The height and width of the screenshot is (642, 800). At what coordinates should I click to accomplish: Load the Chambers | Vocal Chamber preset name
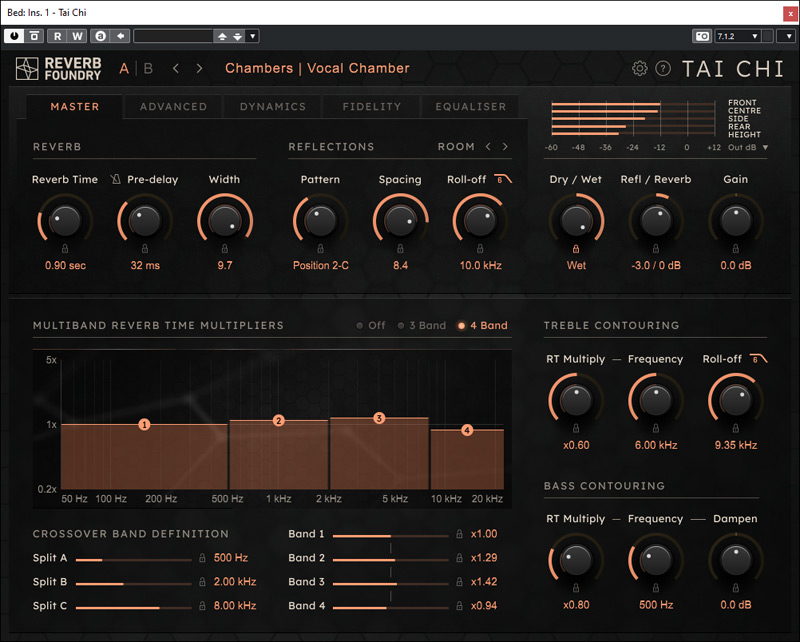pos(317,69)
